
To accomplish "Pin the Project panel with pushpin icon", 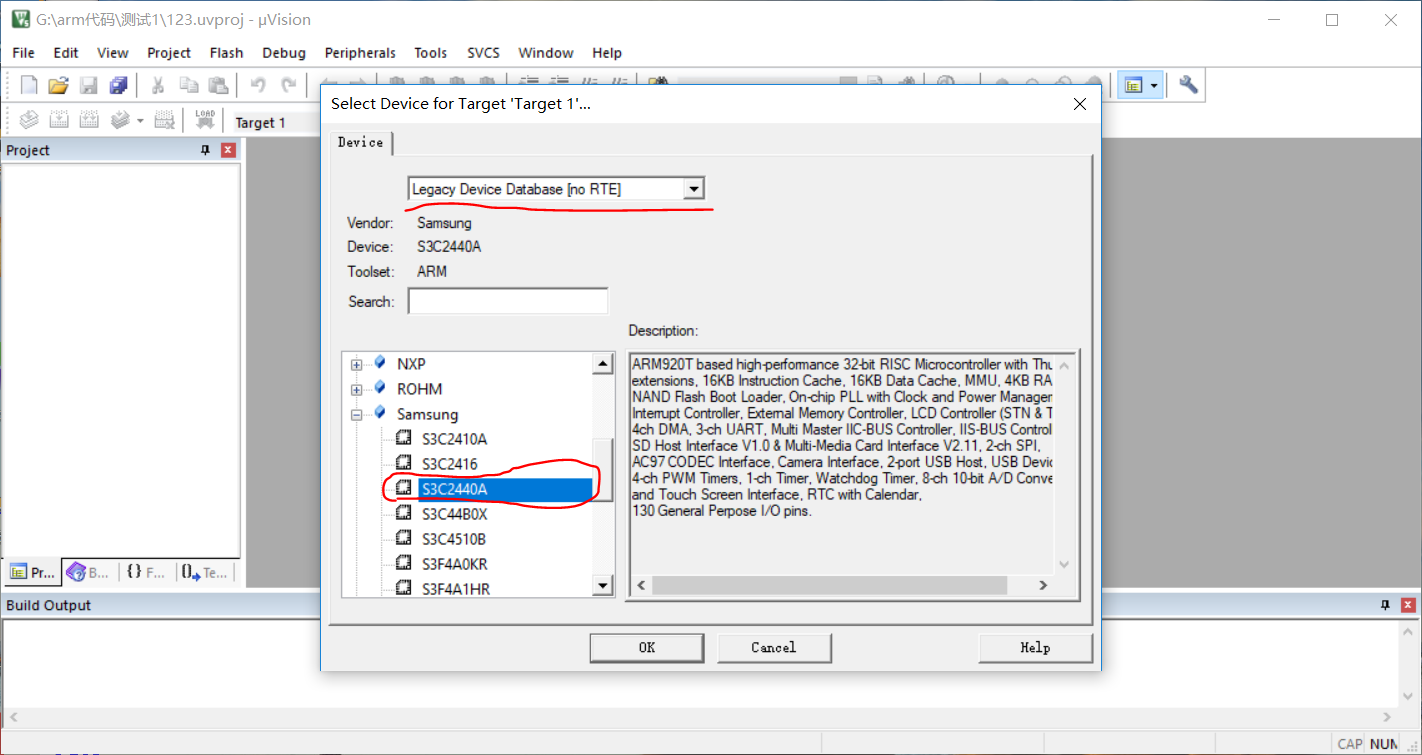I will click(206, 150).
